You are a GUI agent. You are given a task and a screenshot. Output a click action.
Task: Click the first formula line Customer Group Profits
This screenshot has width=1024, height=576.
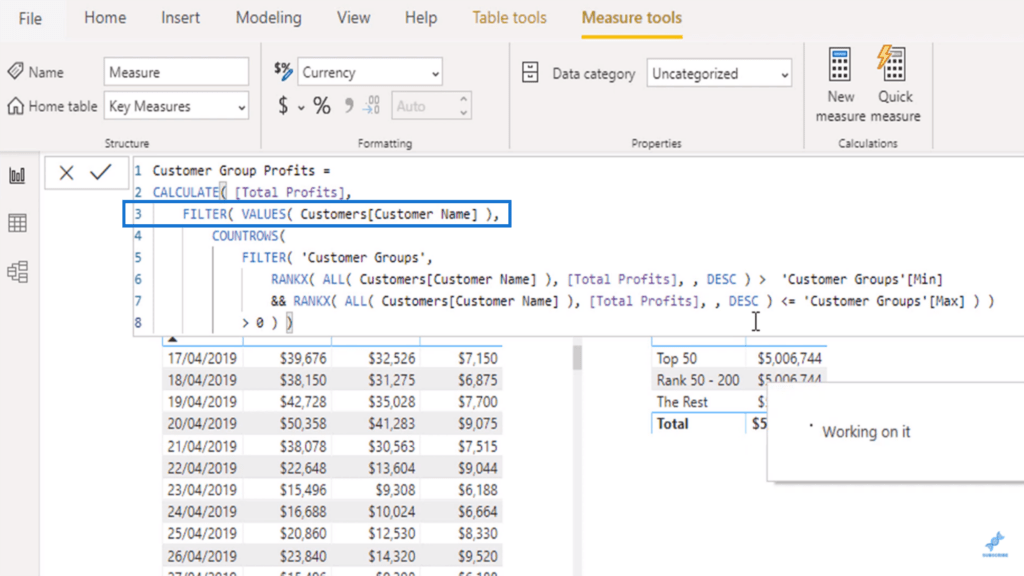point(242,170)
